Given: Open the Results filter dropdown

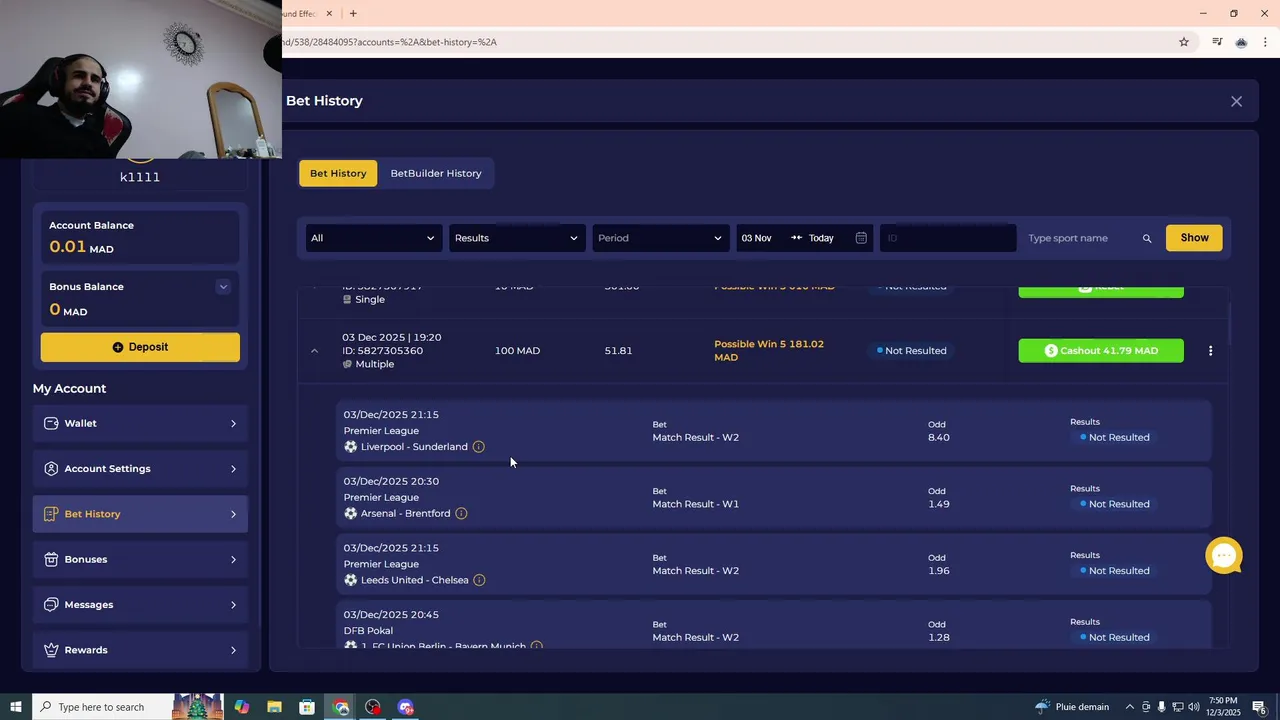Looking at the screenshot, I should click(516, 238).
